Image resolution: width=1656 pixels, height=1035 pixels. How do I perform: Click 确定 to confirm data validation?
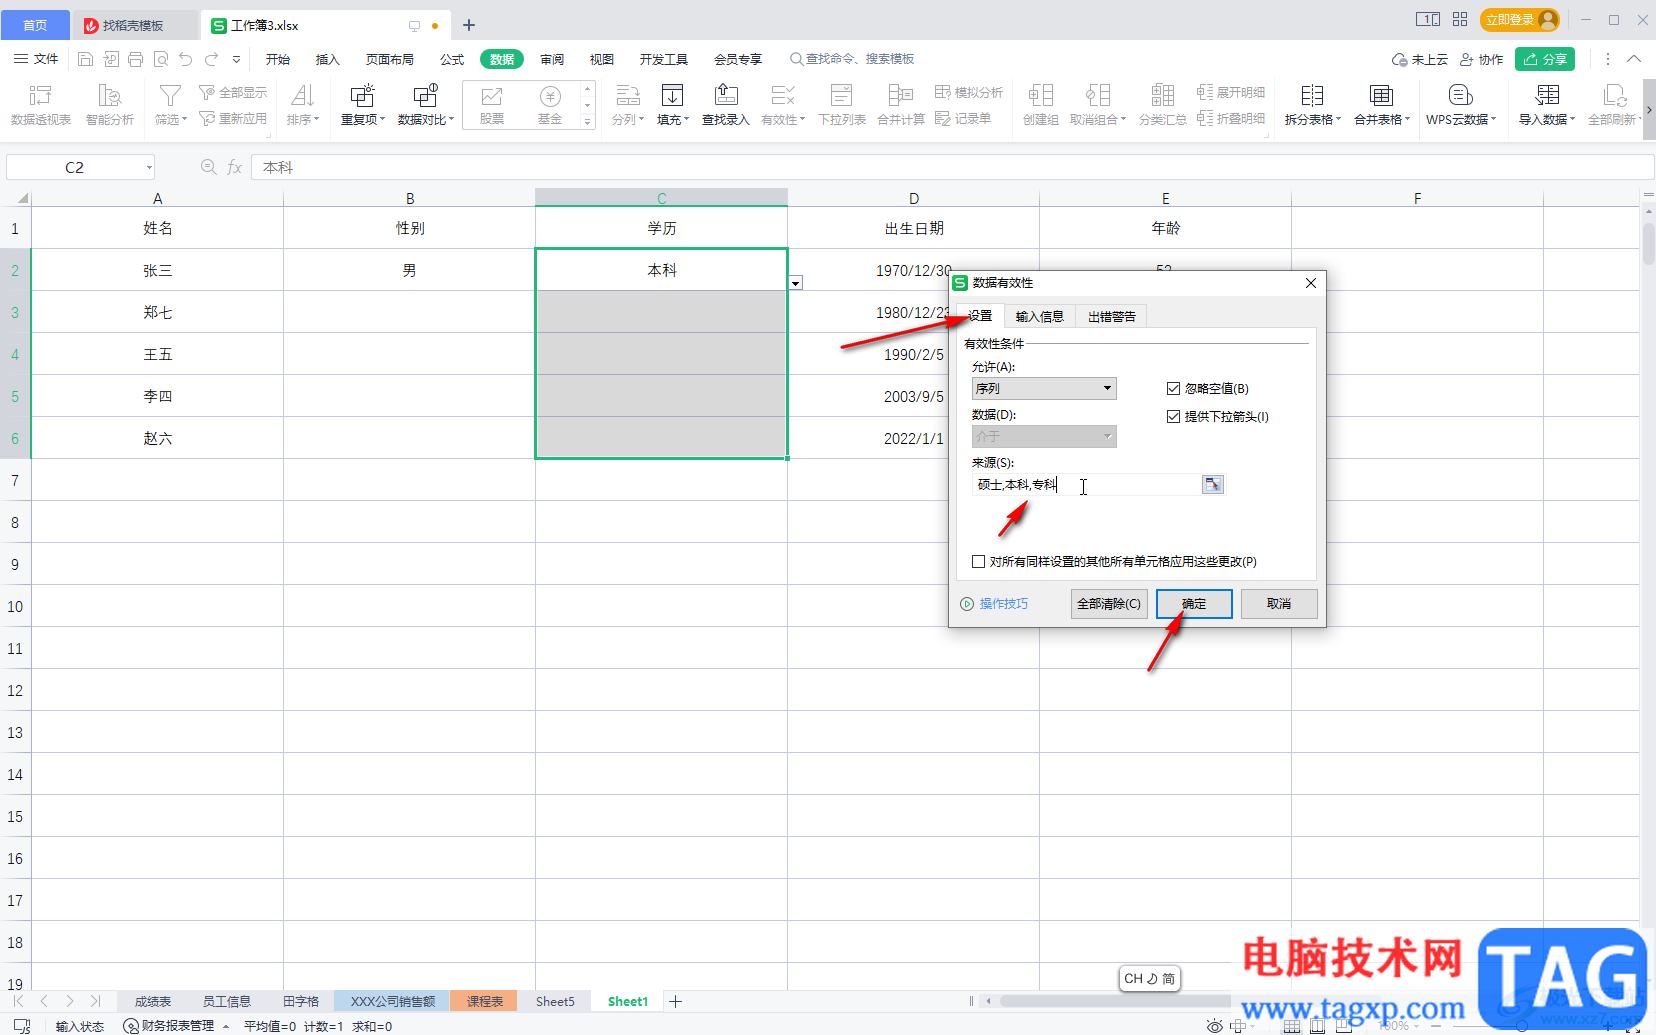(x=1194, y=603)
